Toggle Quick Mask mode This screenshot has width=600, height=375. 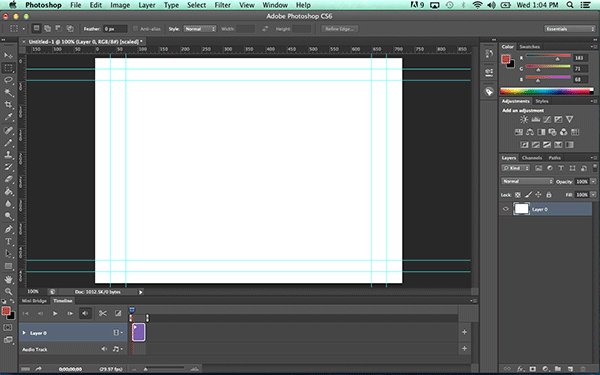click(x=8, y=328)
